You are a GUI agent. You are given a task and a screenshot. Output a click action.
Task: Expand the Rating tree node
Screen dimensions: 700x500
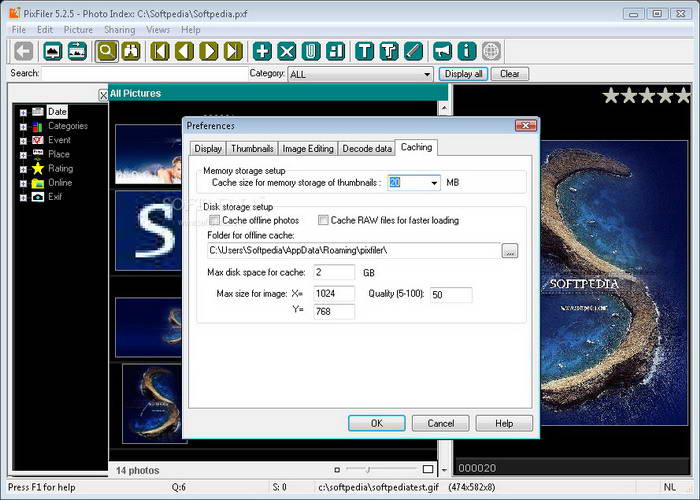pos(23,169)
